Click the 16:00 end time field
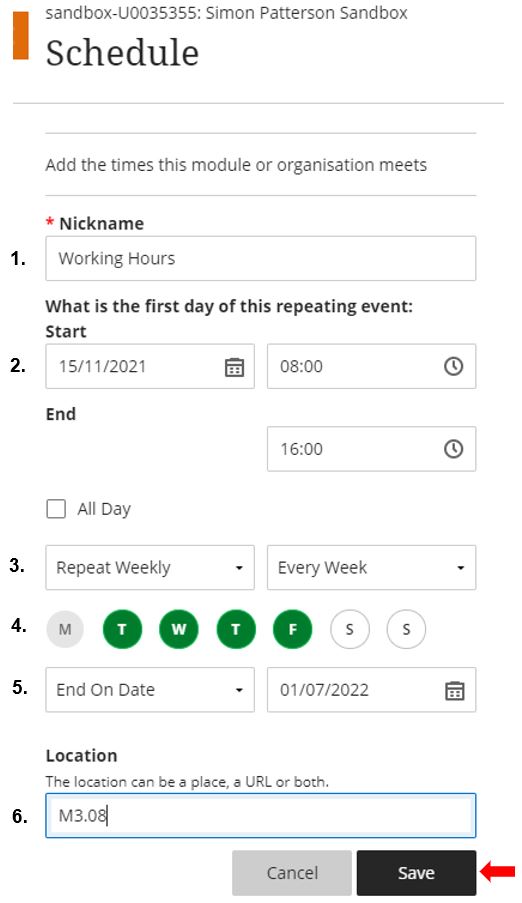 [372, 449]
